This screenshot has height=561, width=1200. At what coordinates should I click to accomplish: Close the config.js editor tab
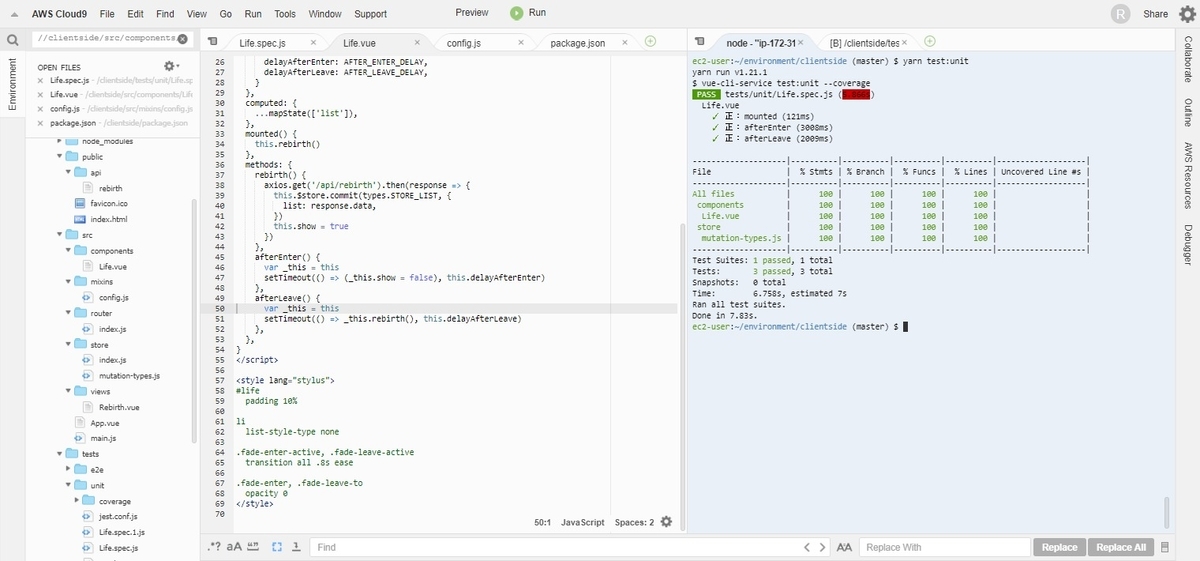click(x=523, y=43)
